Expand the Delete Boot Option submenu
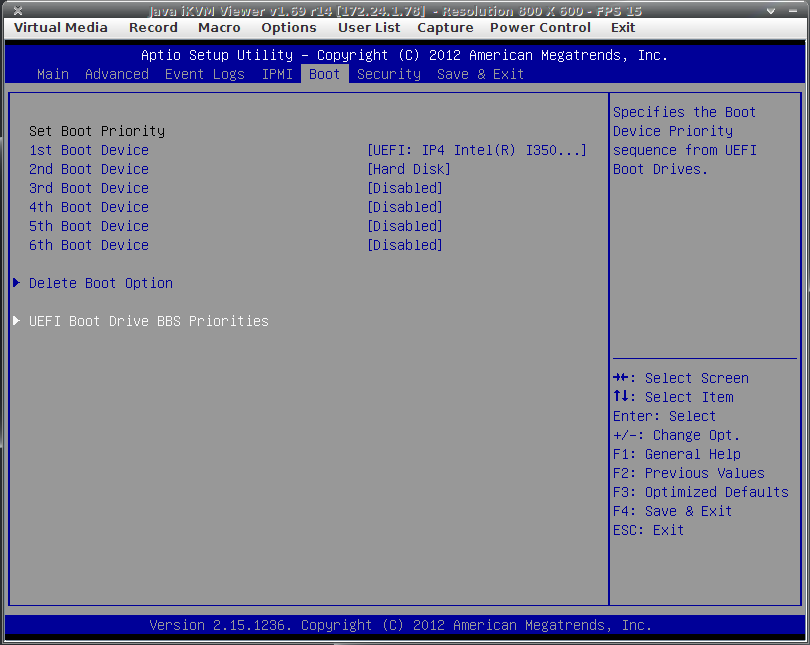This screenshot has width=810, height=645. pos(101,283)
